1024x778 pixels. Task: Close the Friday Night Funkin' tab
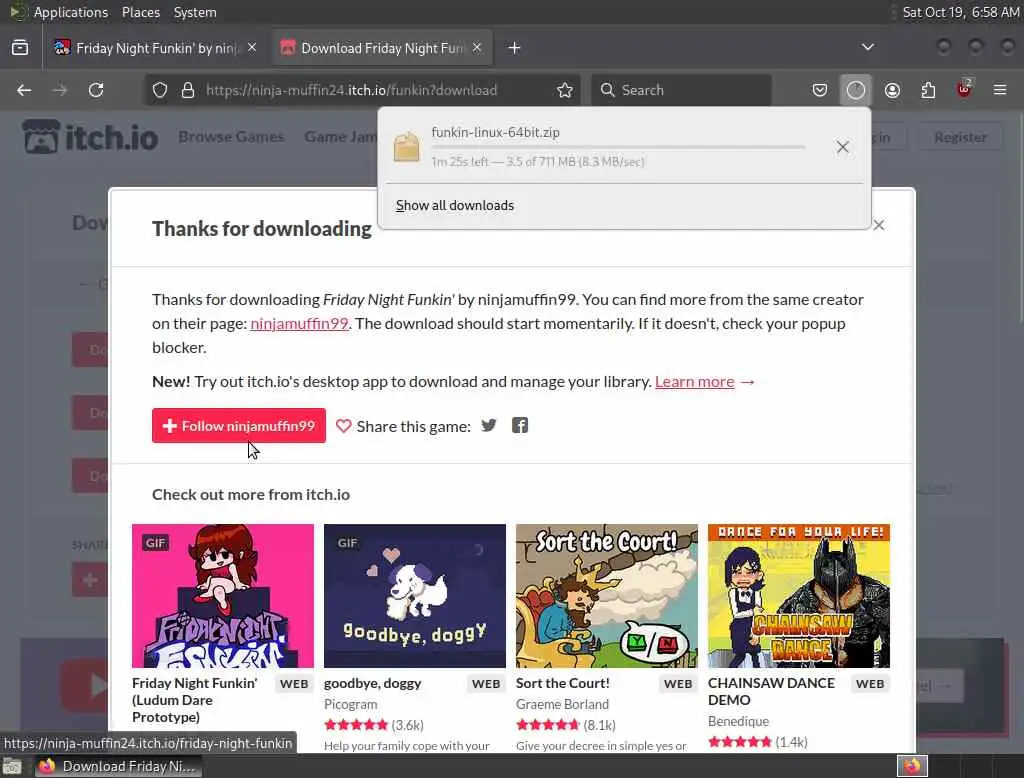point(252,47)
